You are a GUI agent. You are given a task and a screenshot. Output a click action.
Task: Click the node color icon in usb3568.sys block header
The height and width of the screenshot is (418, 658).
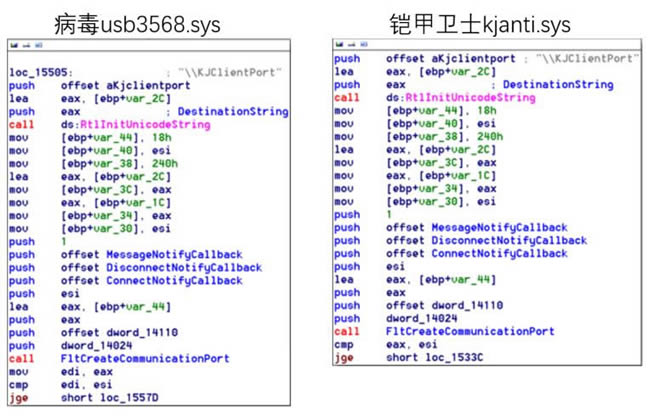click(12, 46)
